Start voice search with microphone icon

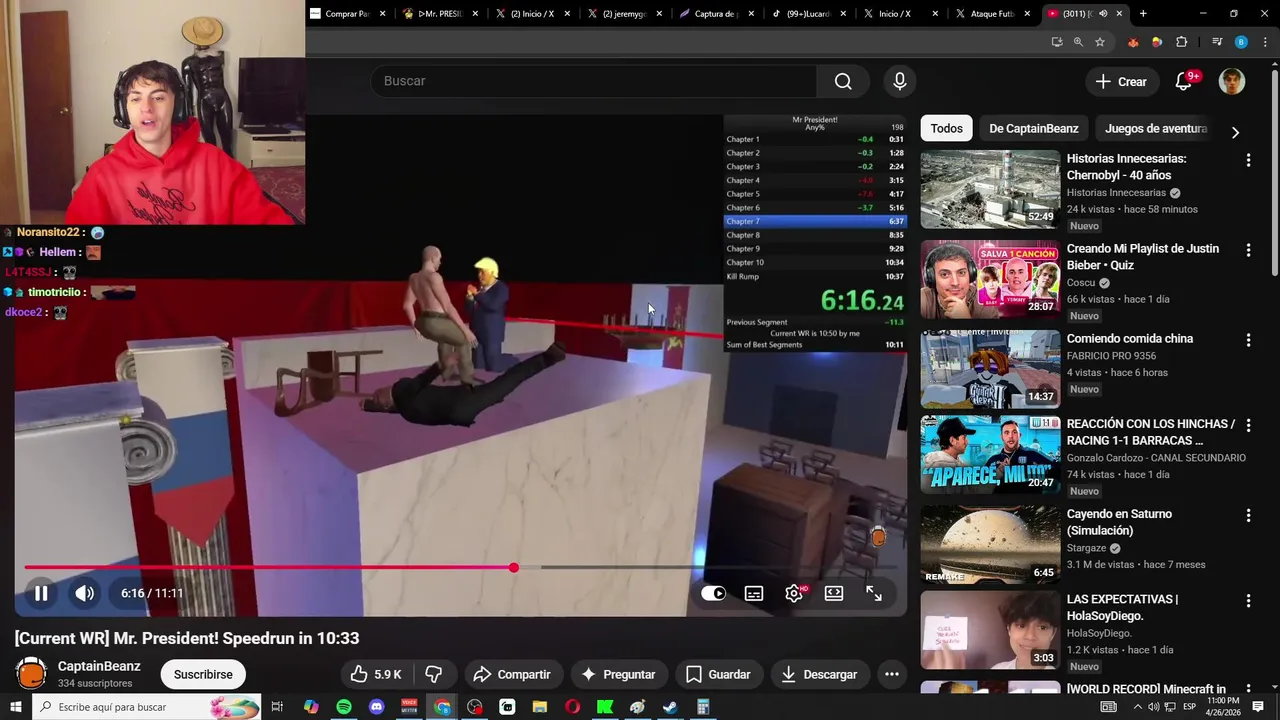900,81
